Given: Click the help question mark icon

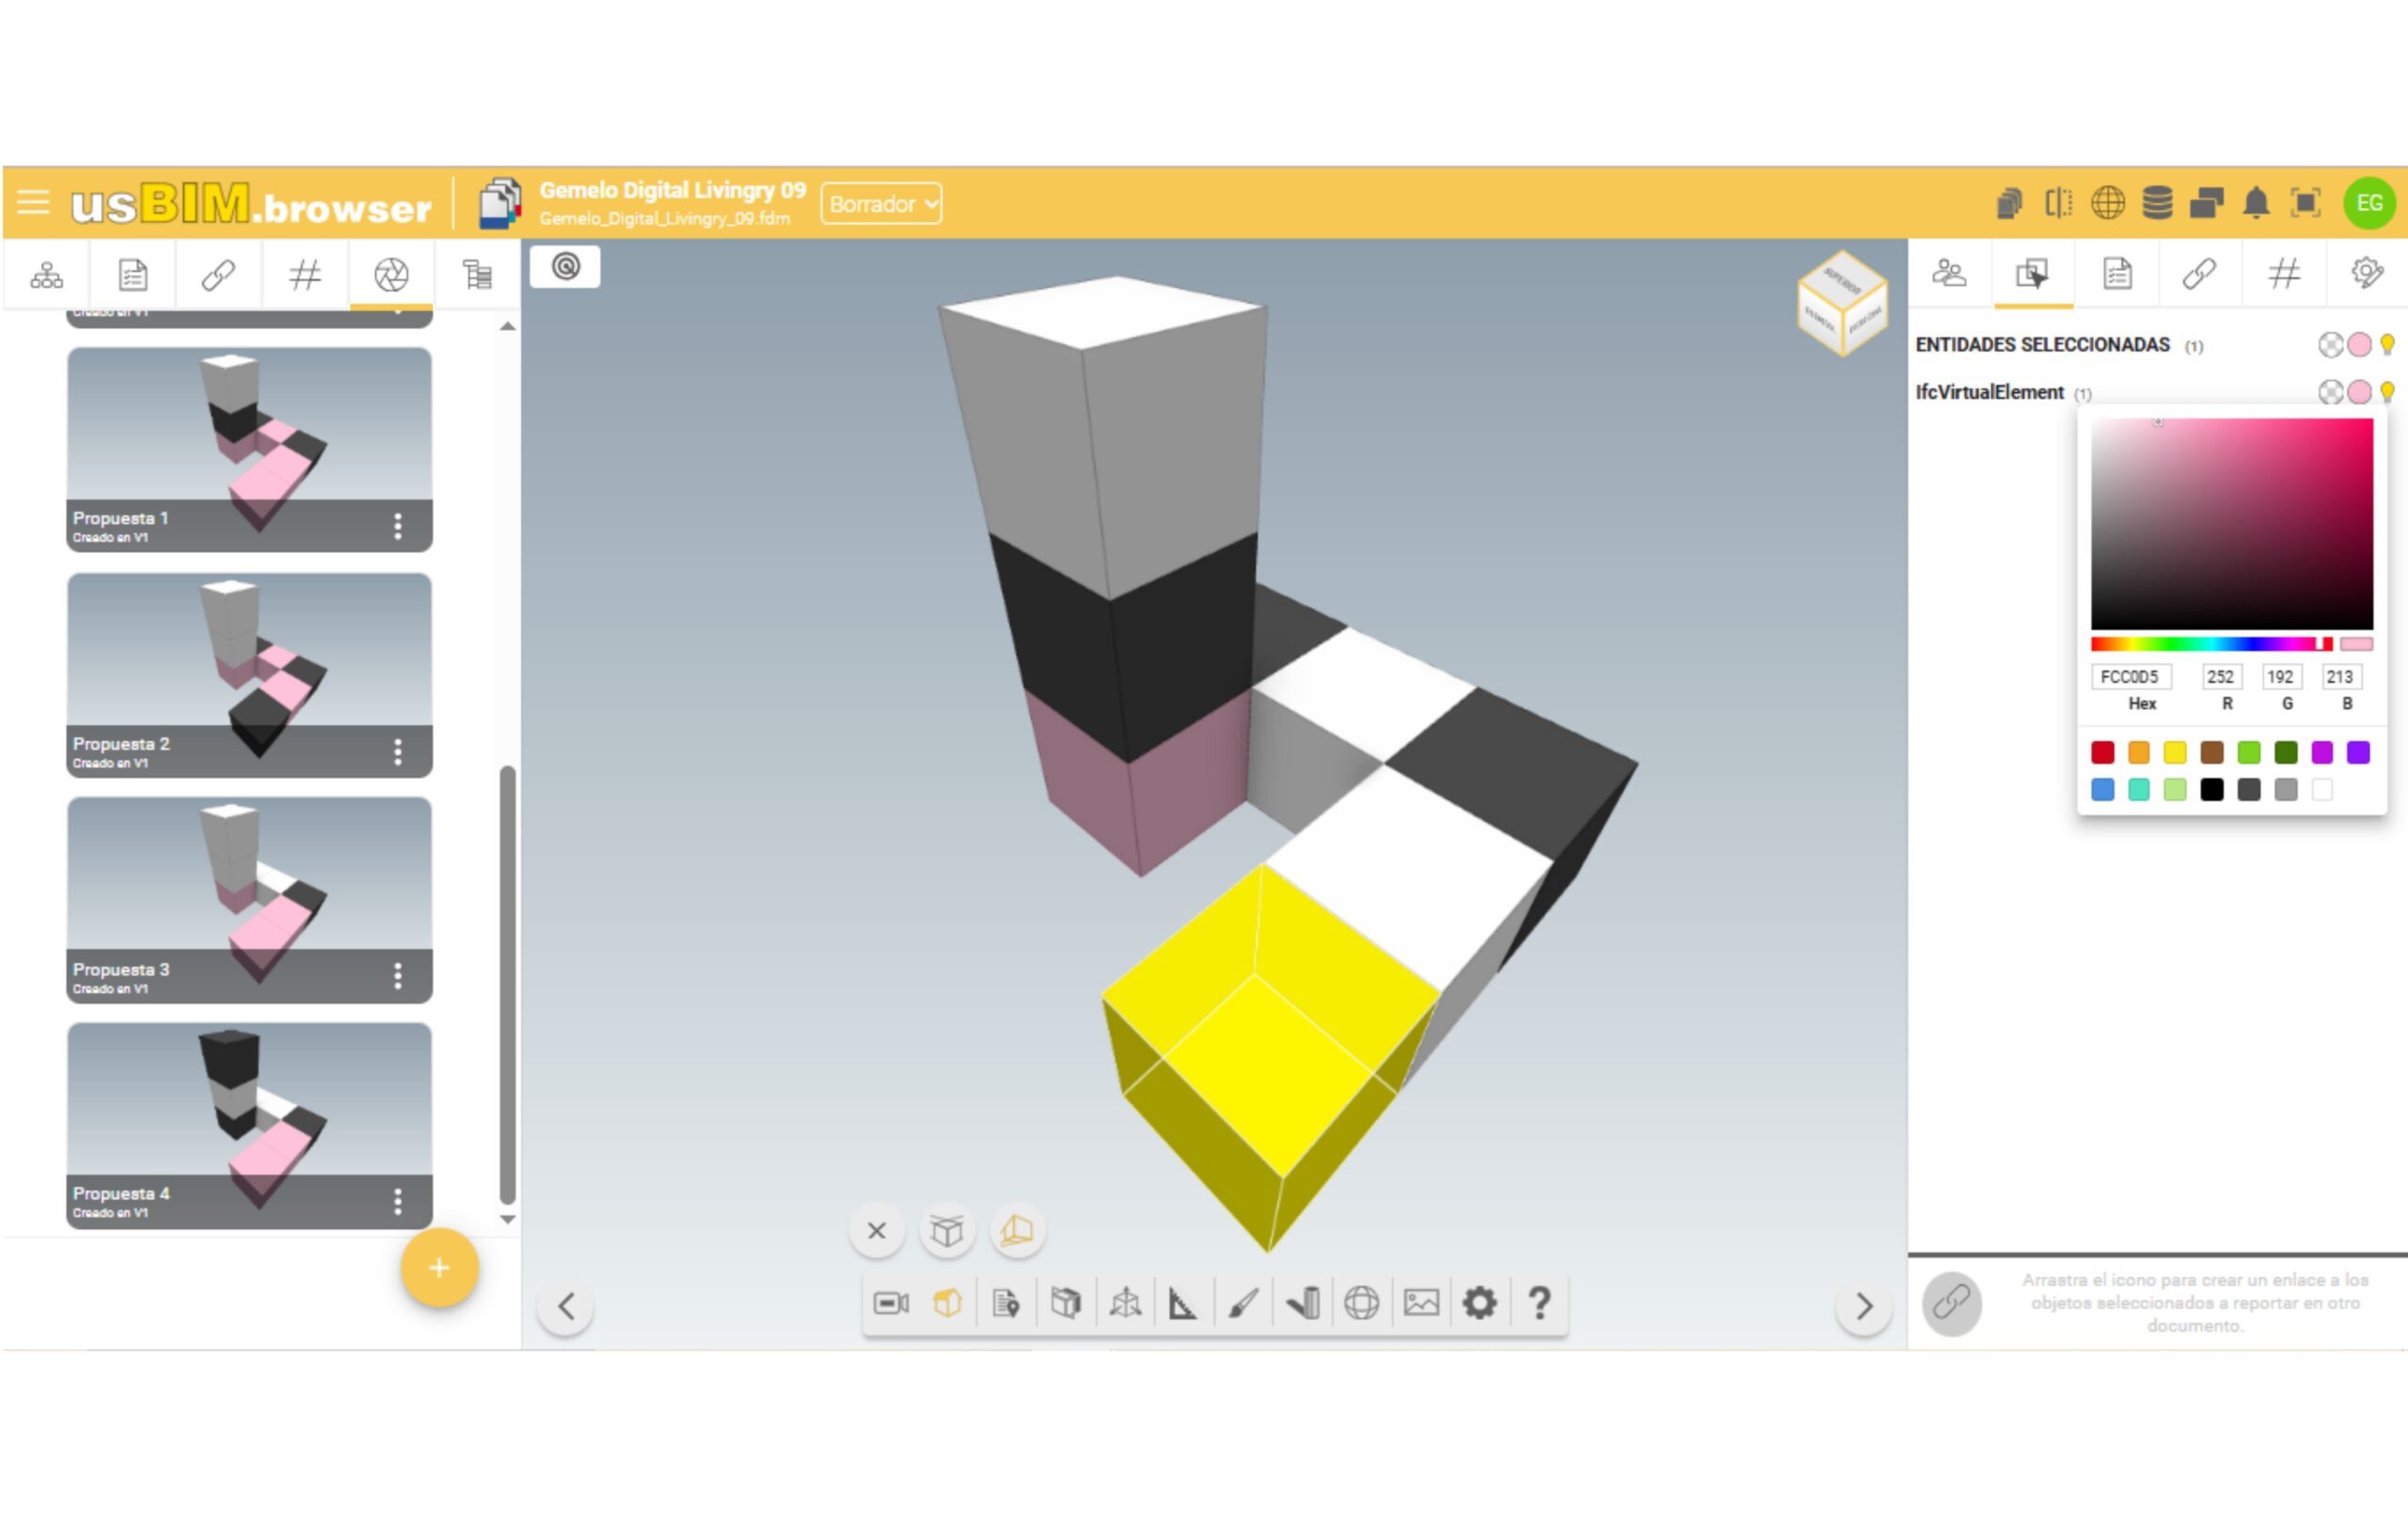Looking at the screenshot, I should click(x=1539, y=1303).
